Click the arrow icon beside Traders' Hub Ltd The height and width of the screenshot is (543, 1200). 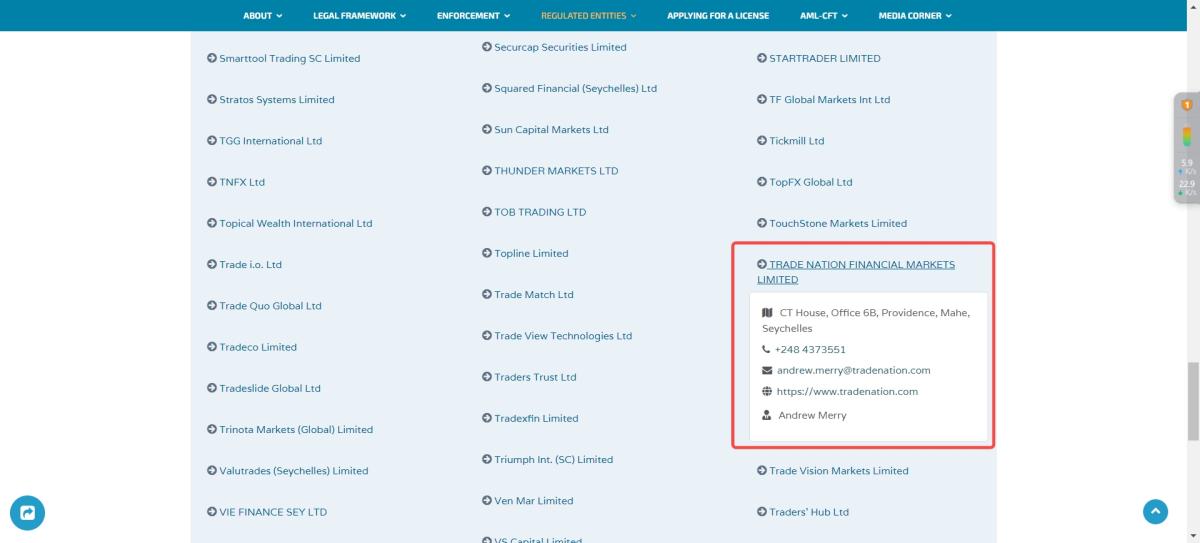[762, 512]
